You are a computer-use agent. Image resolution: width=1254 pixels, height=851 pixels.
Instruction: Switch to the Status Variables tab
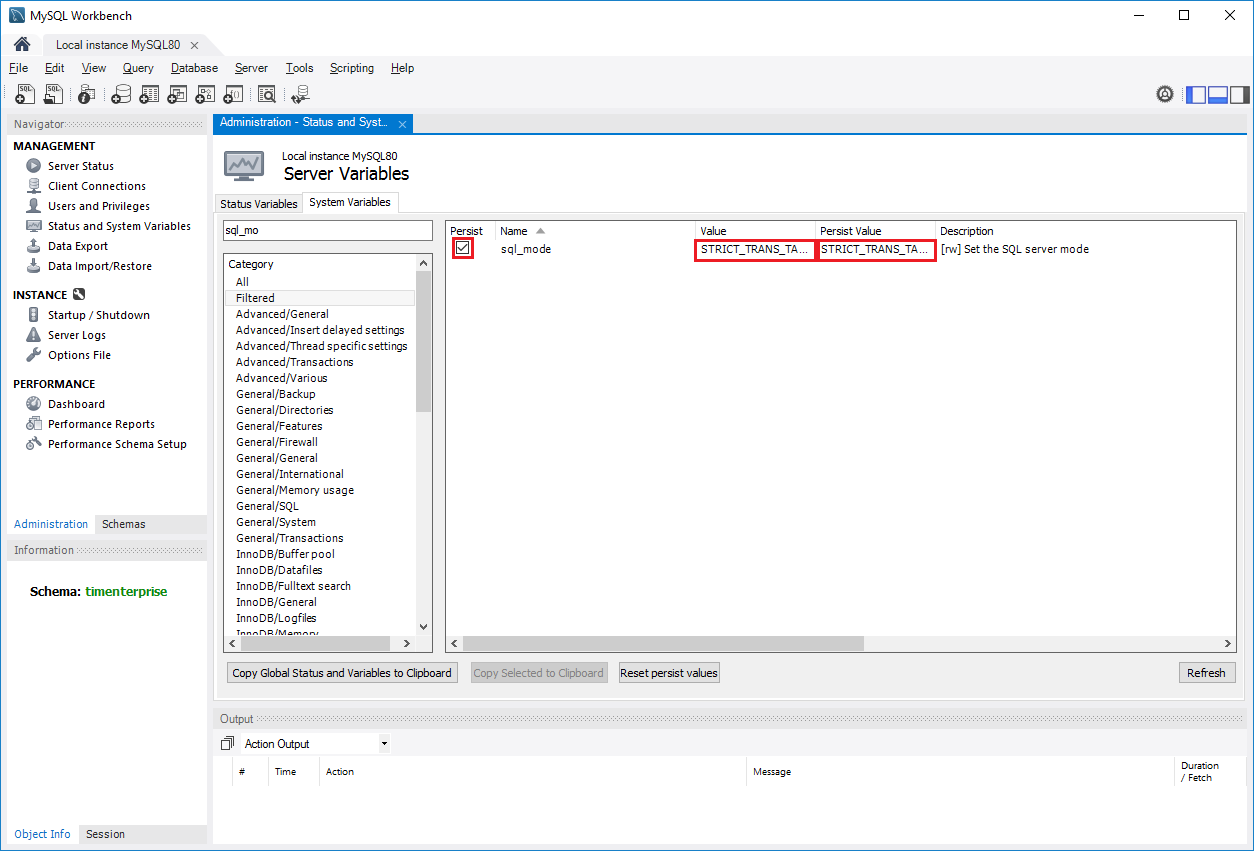(259, 204)
